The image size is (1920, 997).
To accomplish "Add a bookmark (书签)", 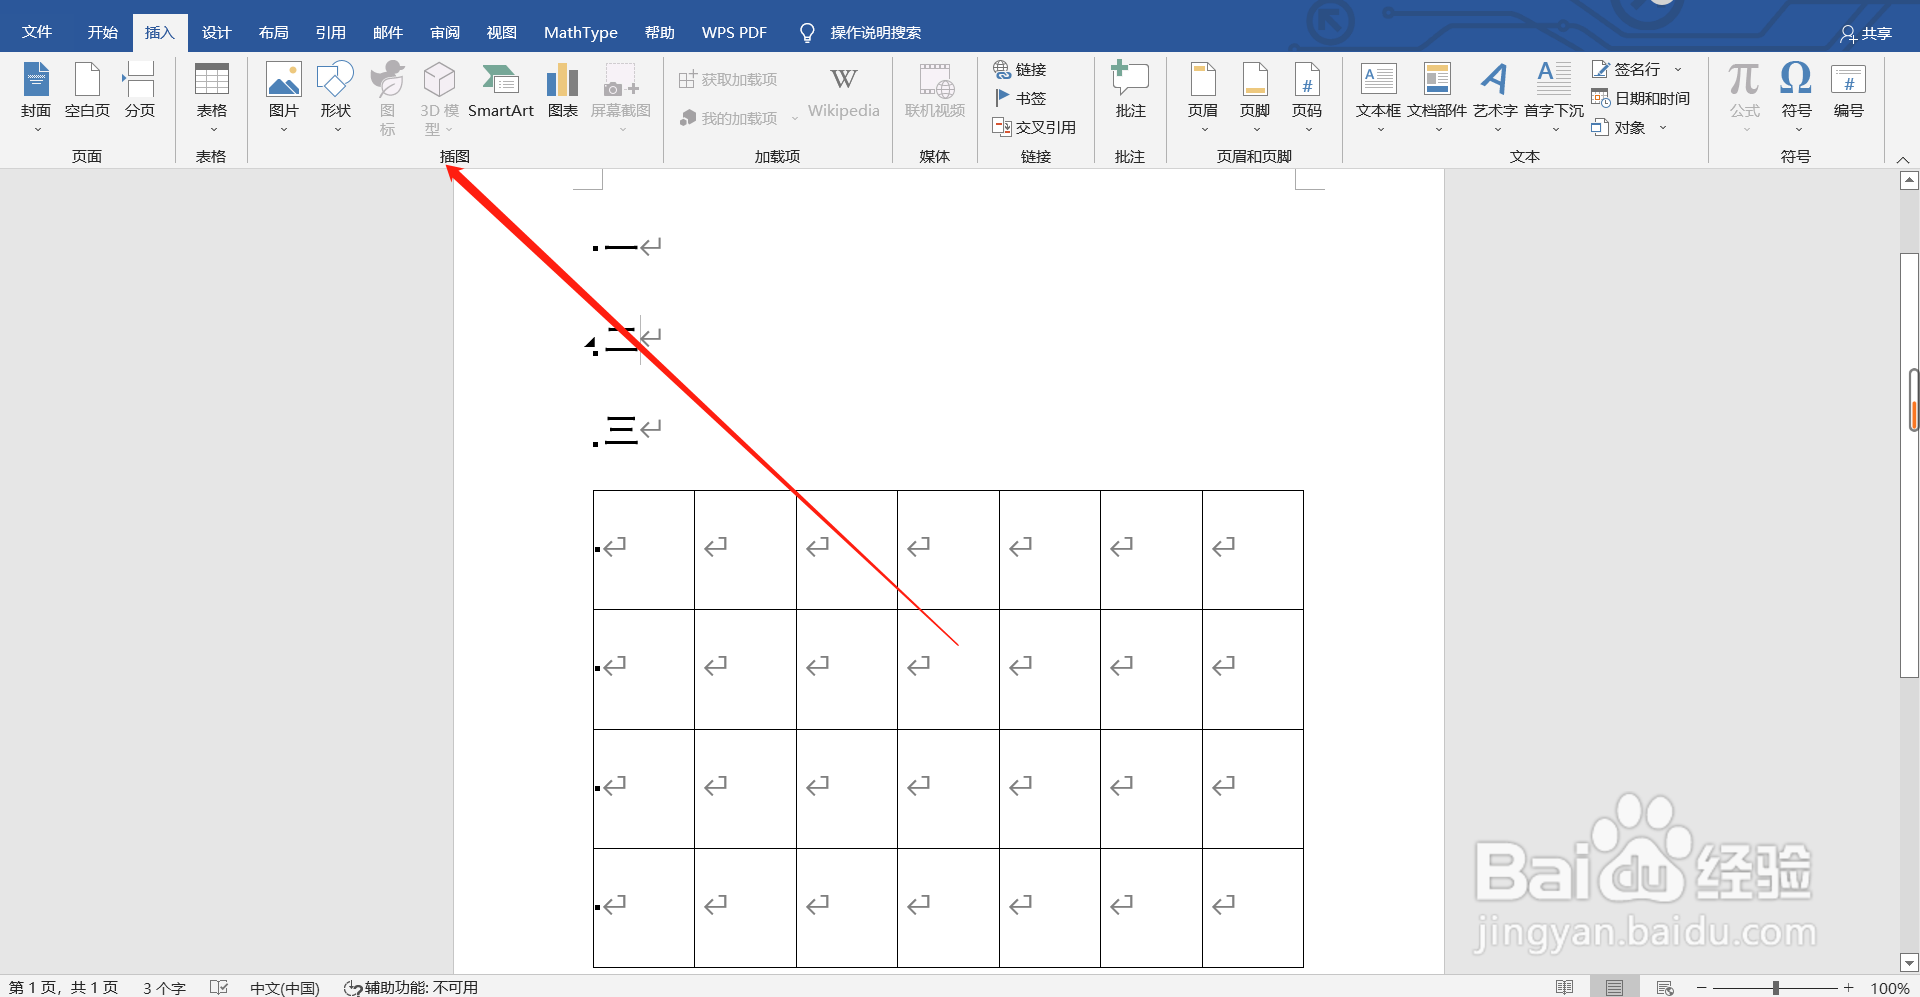I will point(1020,98).
